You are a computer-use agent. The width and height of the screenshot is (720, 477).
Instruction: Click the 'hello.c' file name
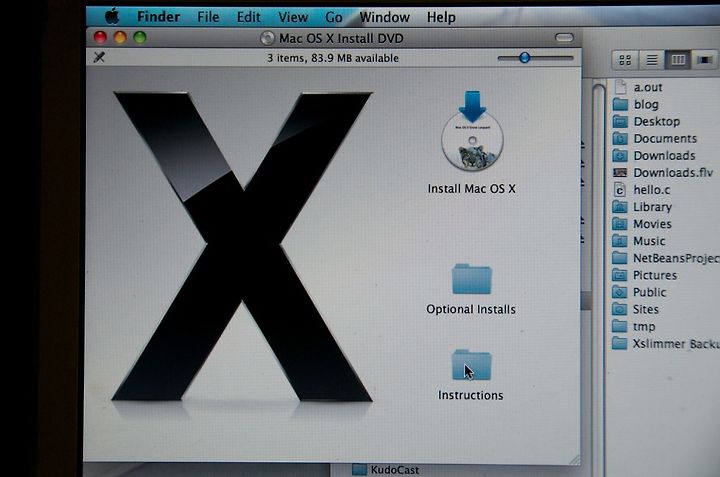(x=652, y=190)
